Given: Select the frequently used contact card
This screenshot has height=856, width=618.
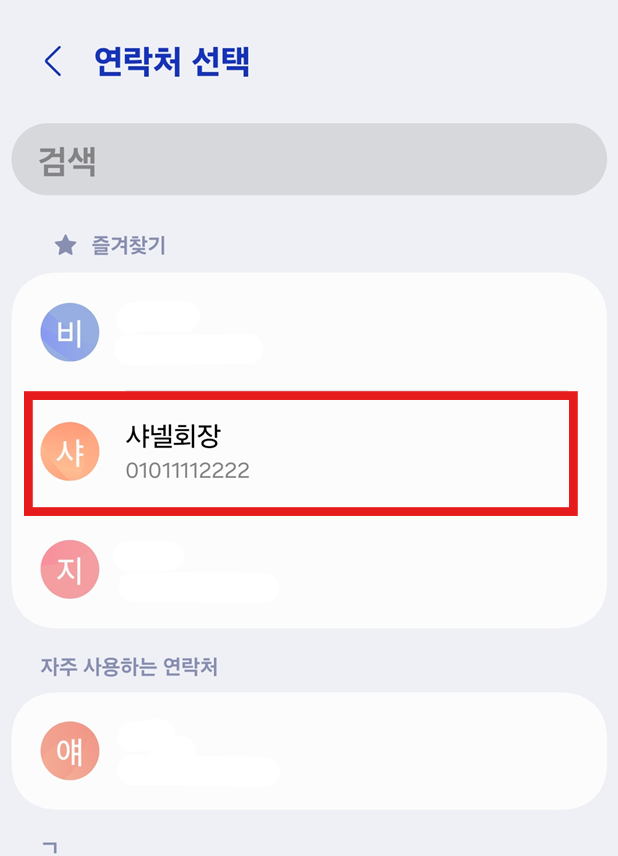Looking at the screenshot, I should (x=300, y=748).
